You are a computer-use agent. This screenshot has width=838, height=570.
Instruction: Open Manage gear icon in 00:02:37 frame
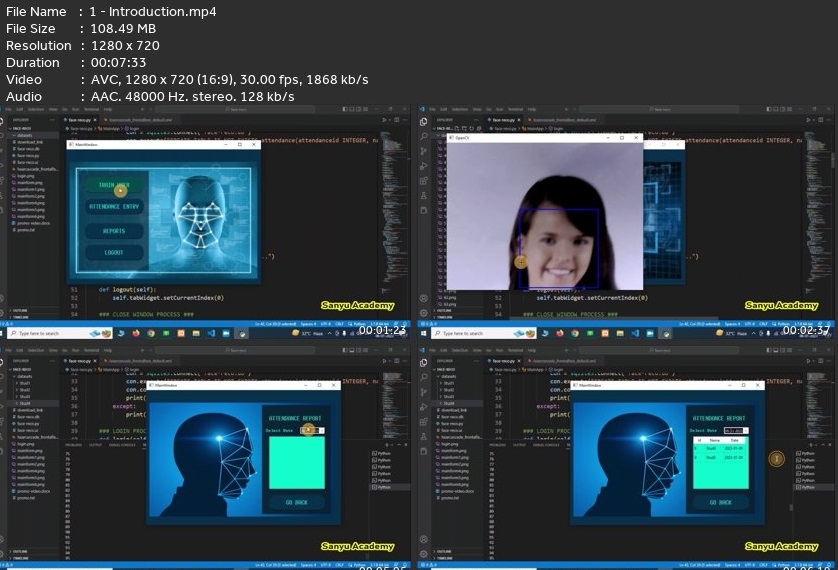[424, 313]
